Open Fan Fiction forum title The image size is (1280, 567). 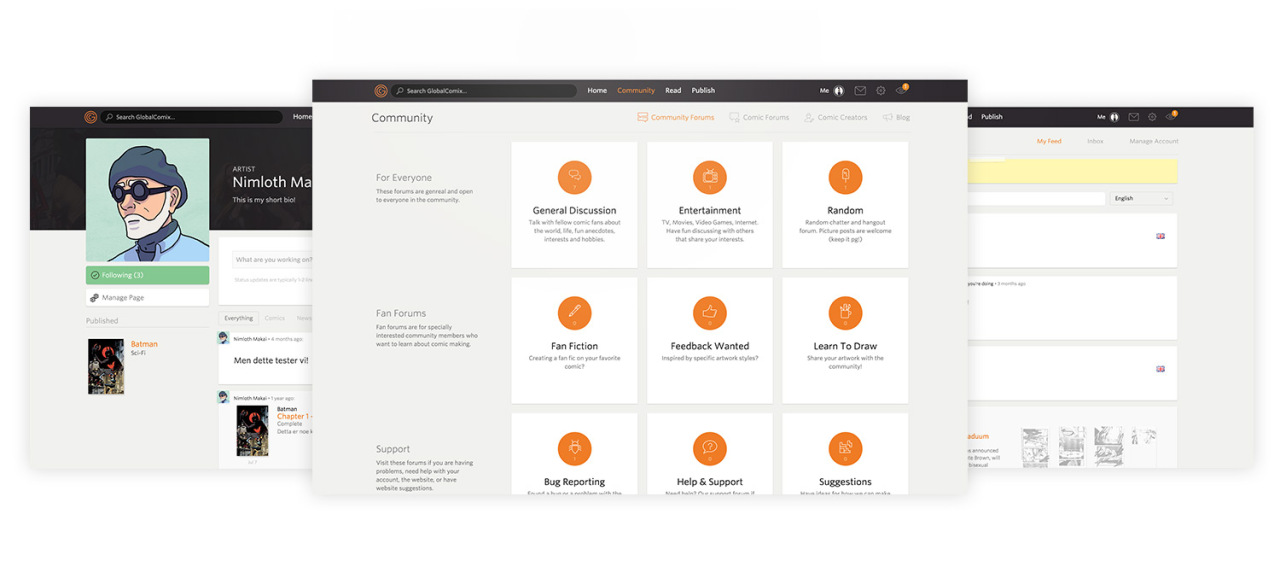click(574, 346)
